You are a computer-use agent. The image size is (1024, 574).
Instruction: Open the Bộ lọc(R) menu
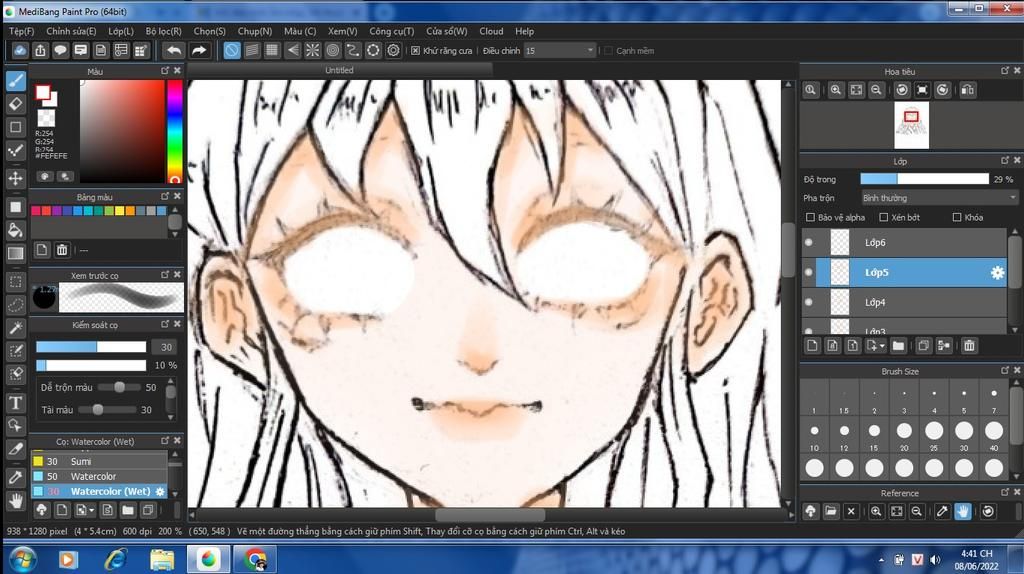163,31
